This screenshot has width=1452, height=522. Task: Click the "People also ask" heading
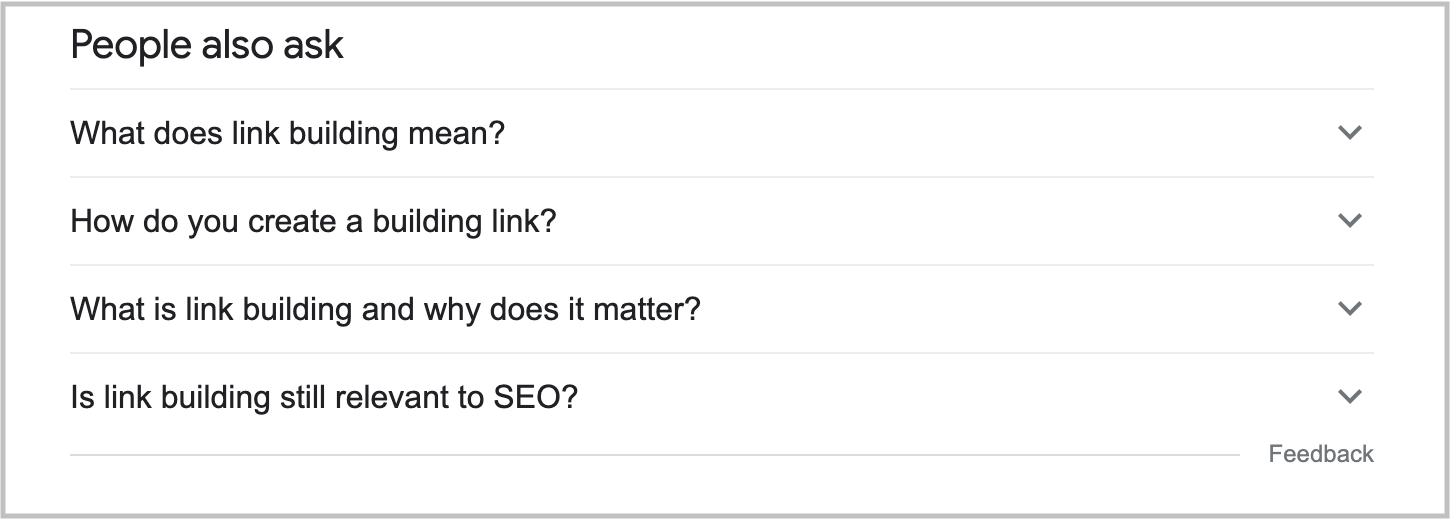click(207, 45)
